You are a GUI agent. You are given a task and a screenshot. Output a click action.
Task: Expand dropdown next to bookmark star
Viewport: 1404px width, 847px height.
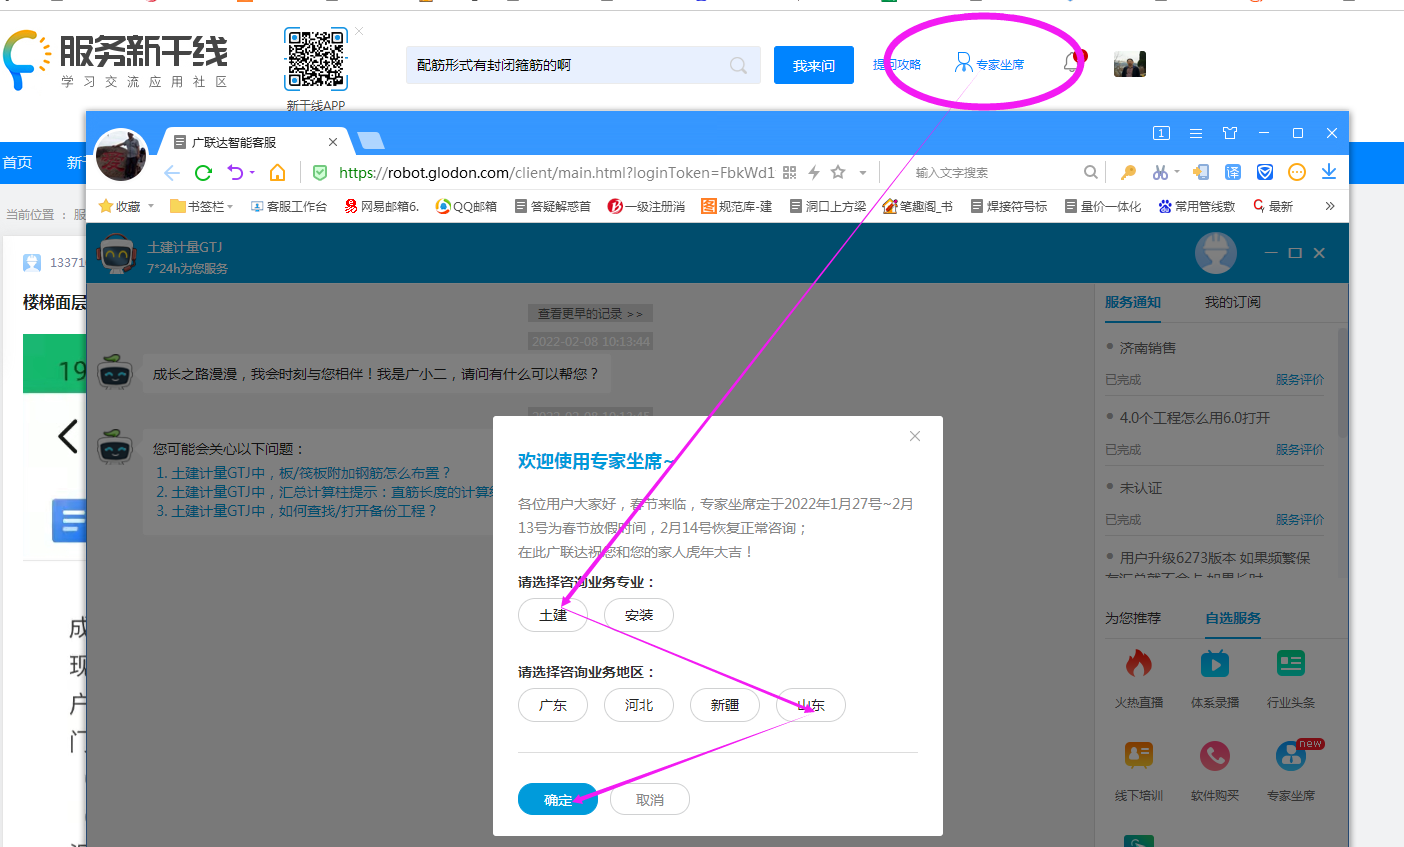coord(863,173)
